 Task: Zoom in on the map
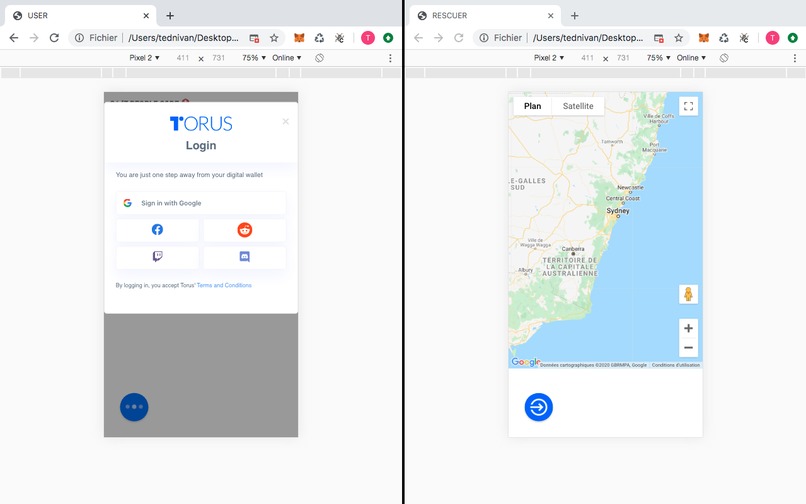pyautogui.click(x=688, y=328)
